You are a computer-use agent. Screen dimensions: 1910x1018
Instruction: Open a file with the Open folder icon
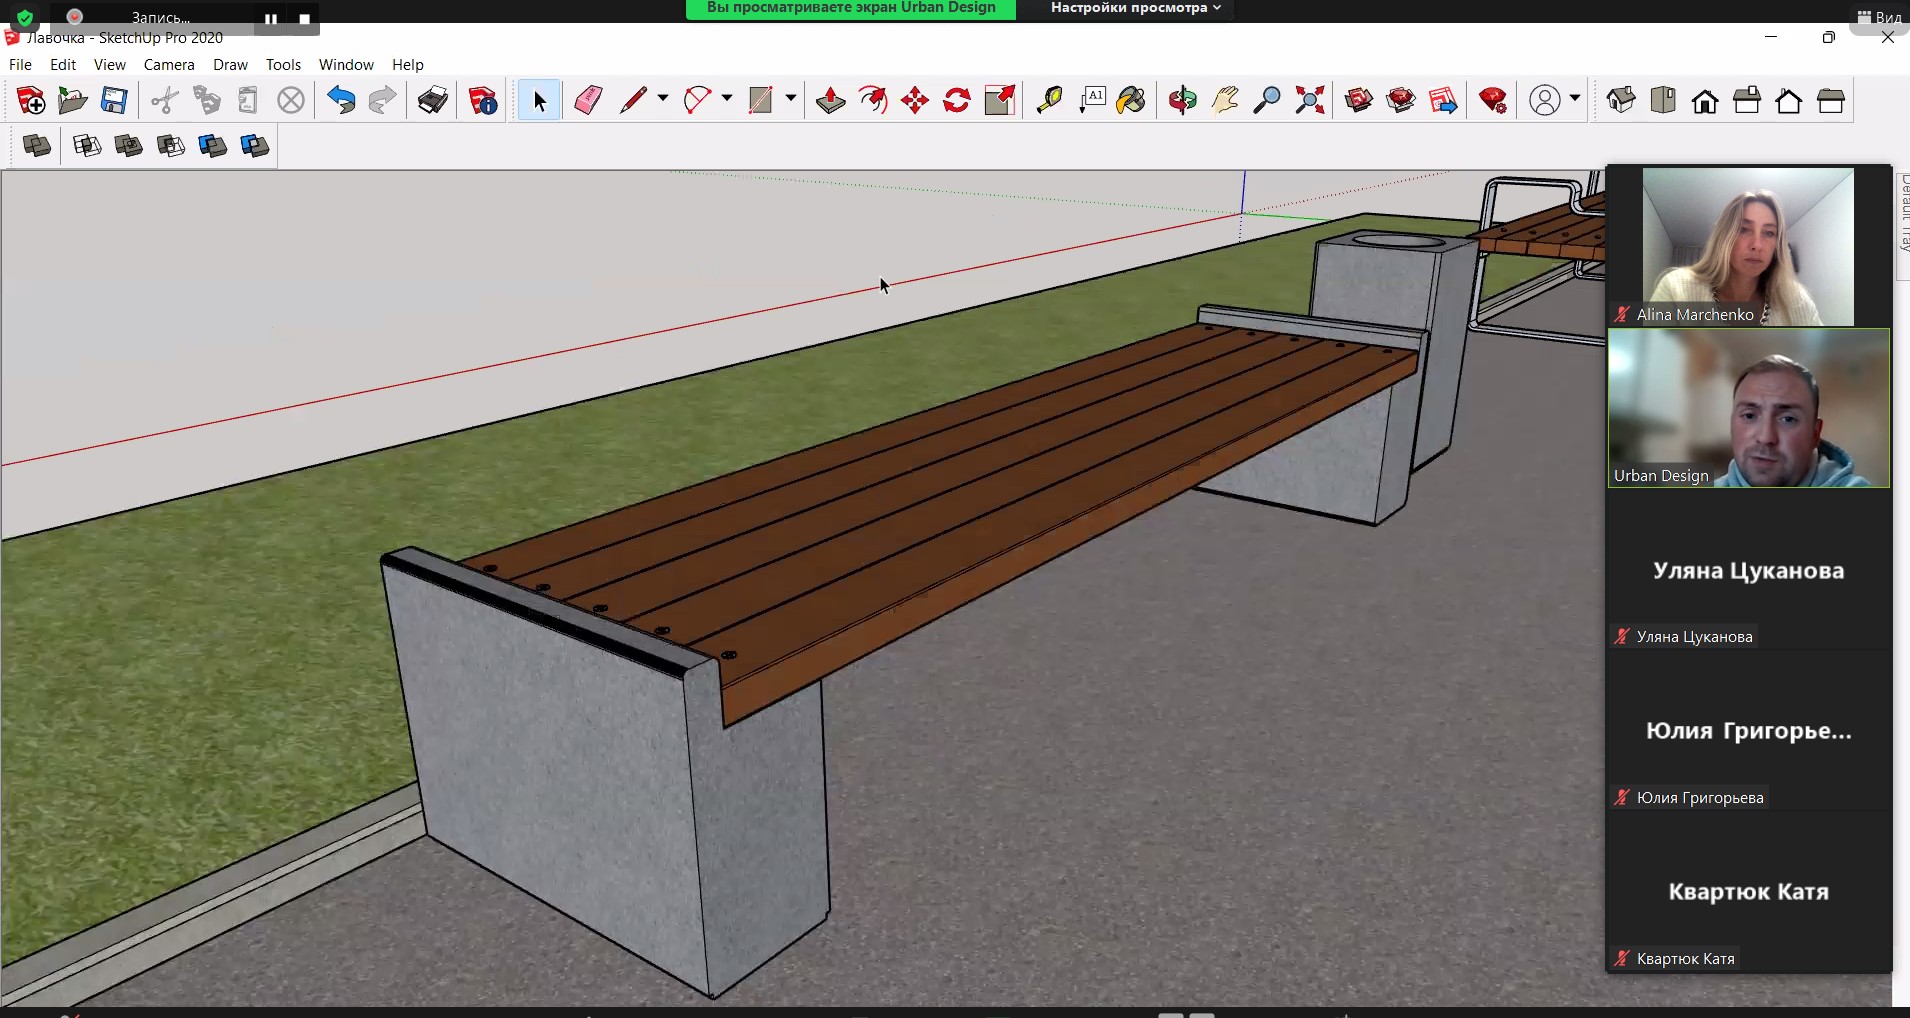(73, 100)
